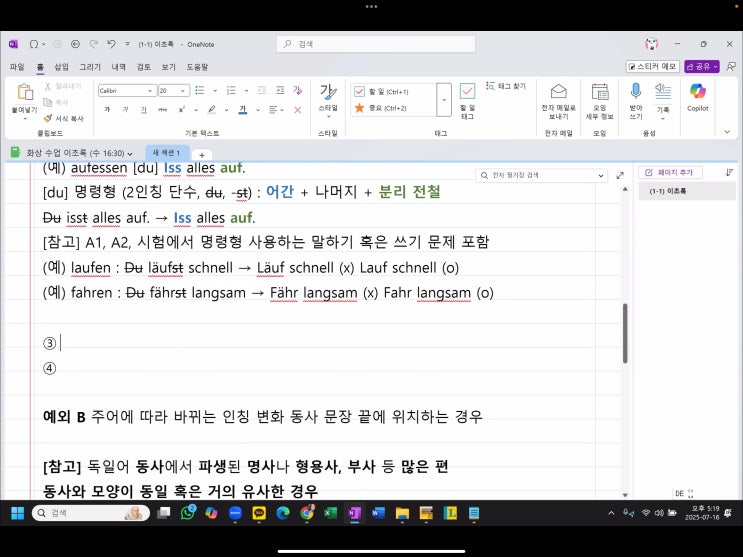This screenshot has height=557, width=743.
Task: Open Word from the taskbar
Action: coord(378,512)
